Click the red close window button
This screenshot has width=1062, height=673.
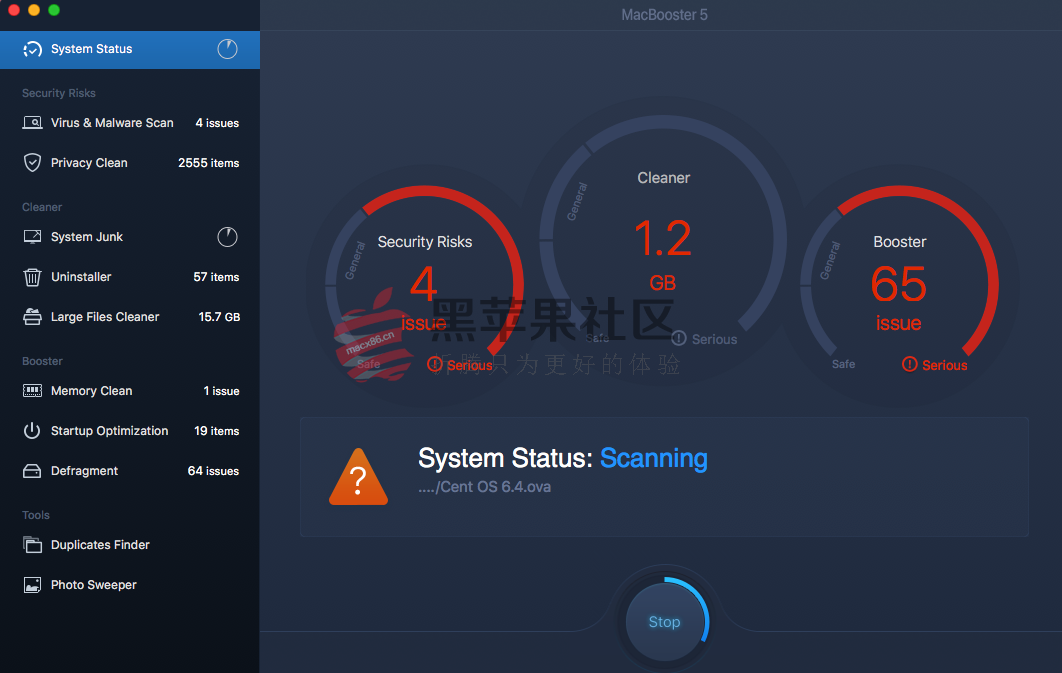coord(14,9)
